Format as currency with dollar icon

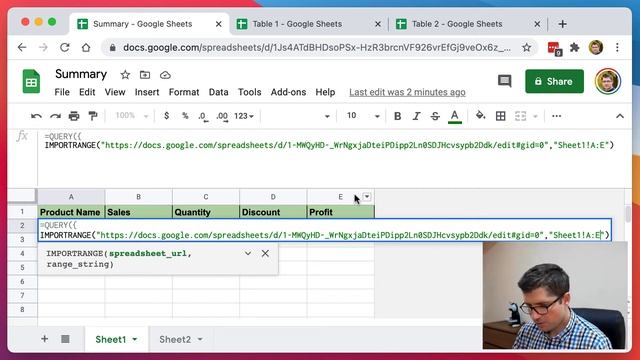[x=167, y=116]
